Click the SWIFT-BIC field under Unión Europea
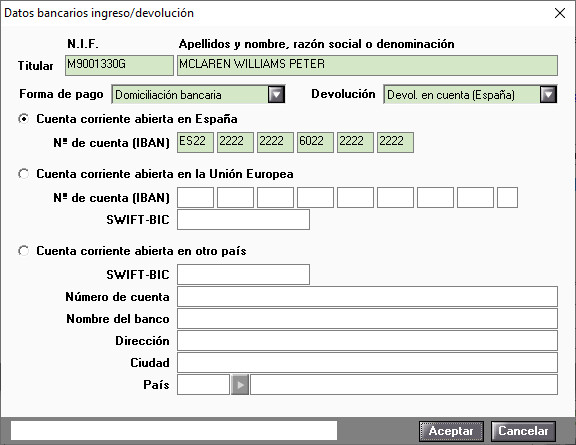576x445 pixels. (244, 220)
